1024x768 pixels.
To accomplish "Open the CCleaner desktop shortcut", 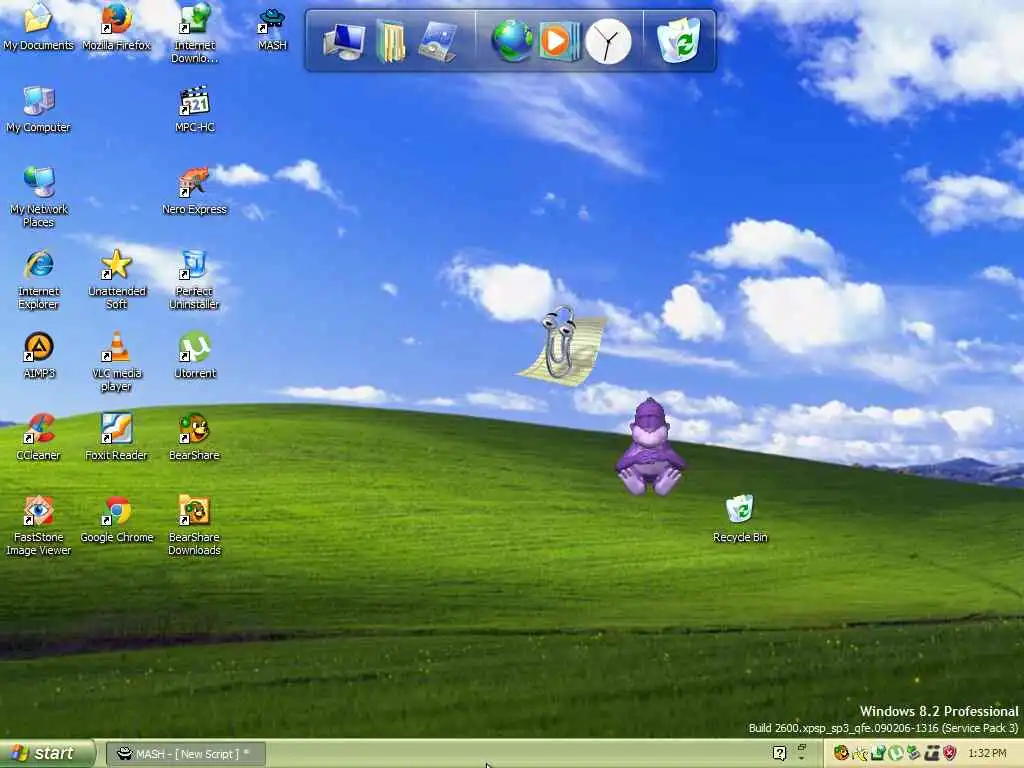I will coord(38,438).
